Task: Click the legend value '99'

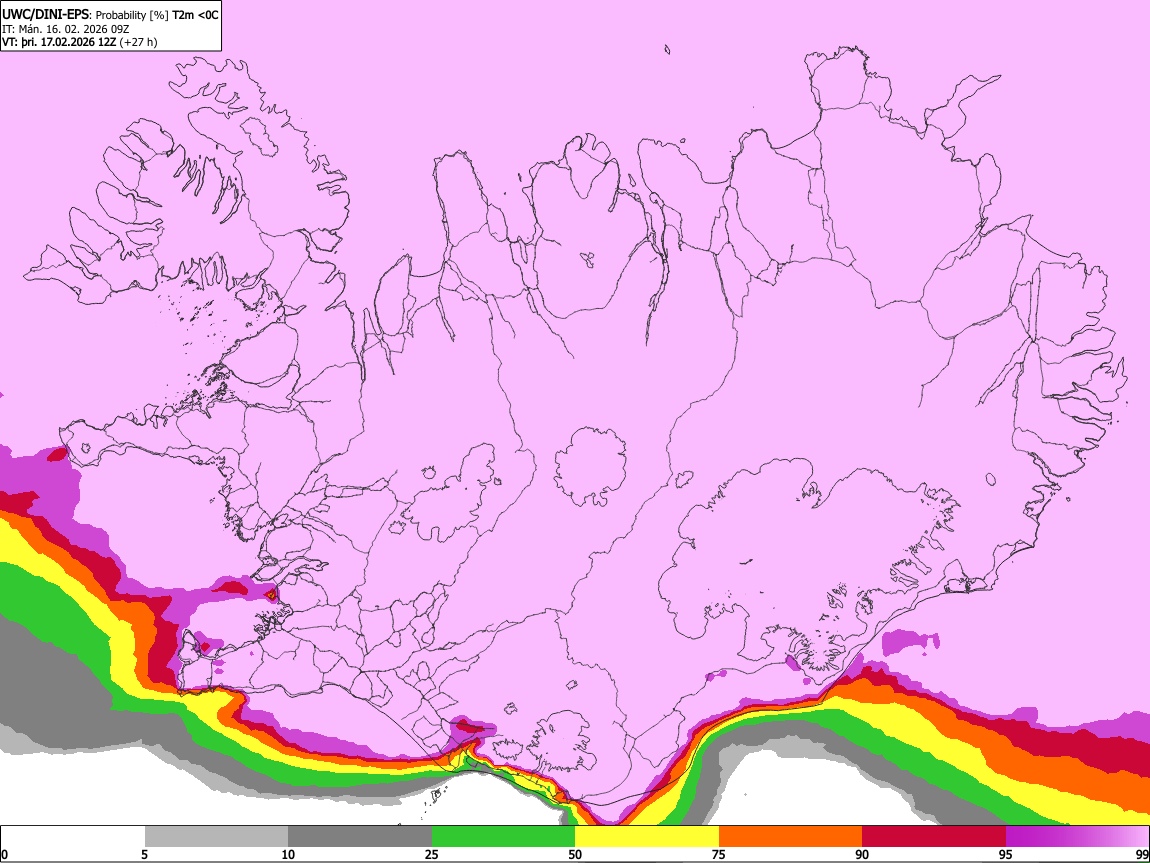Action: point(1142,854)
